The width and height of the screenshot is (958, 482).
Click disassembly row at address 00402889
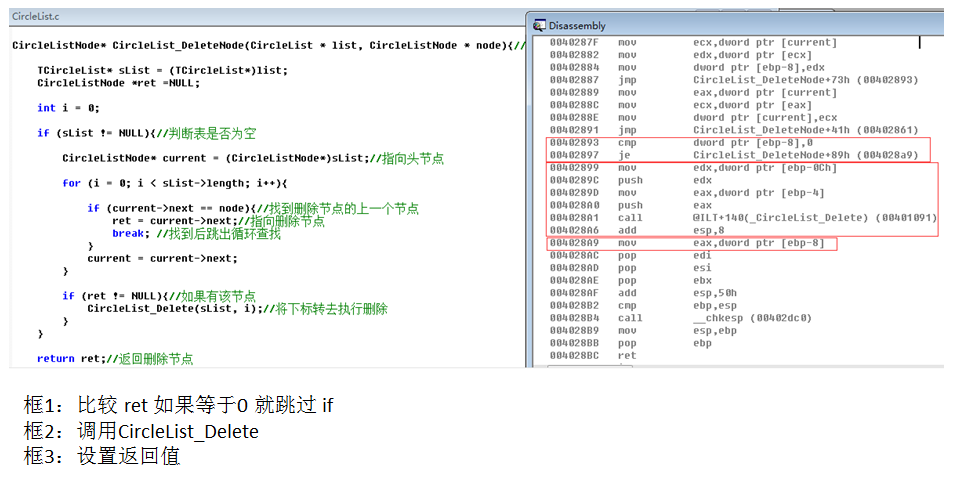pyautogui.click(x=693, y=92)
